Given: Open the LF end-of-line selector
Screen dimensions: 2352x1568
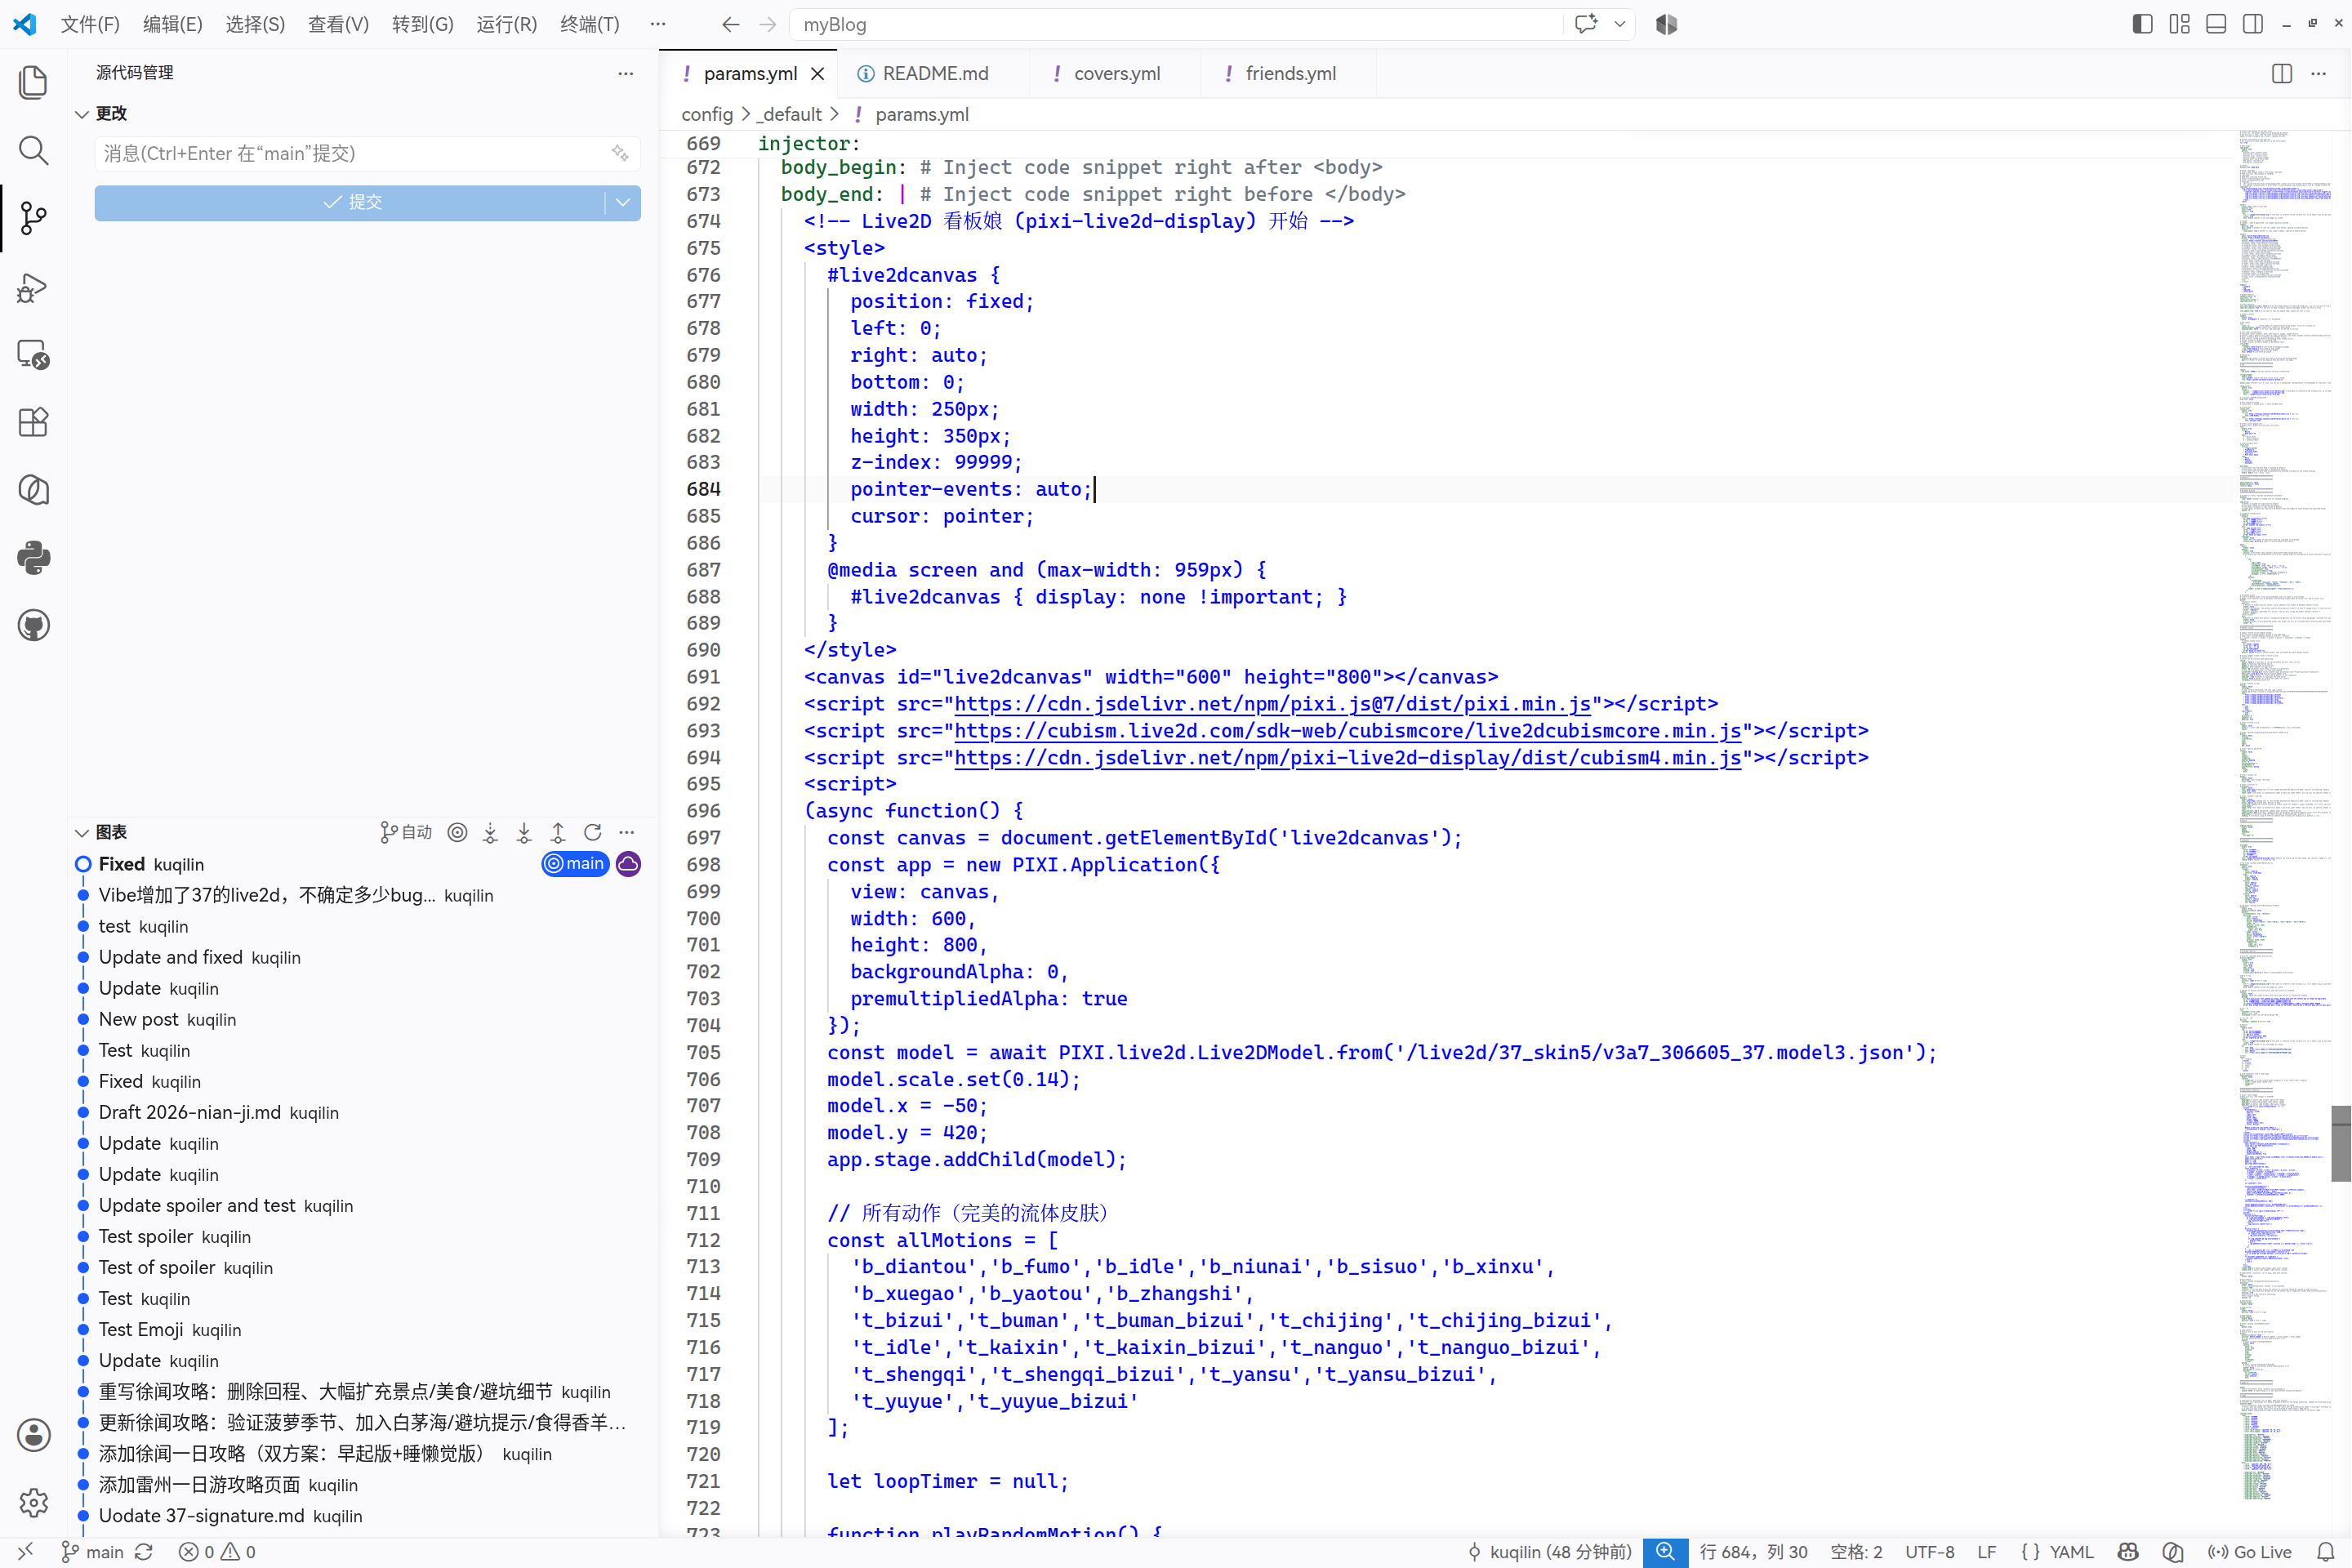Looking at the screenshot, I should pos(1986,1552).
